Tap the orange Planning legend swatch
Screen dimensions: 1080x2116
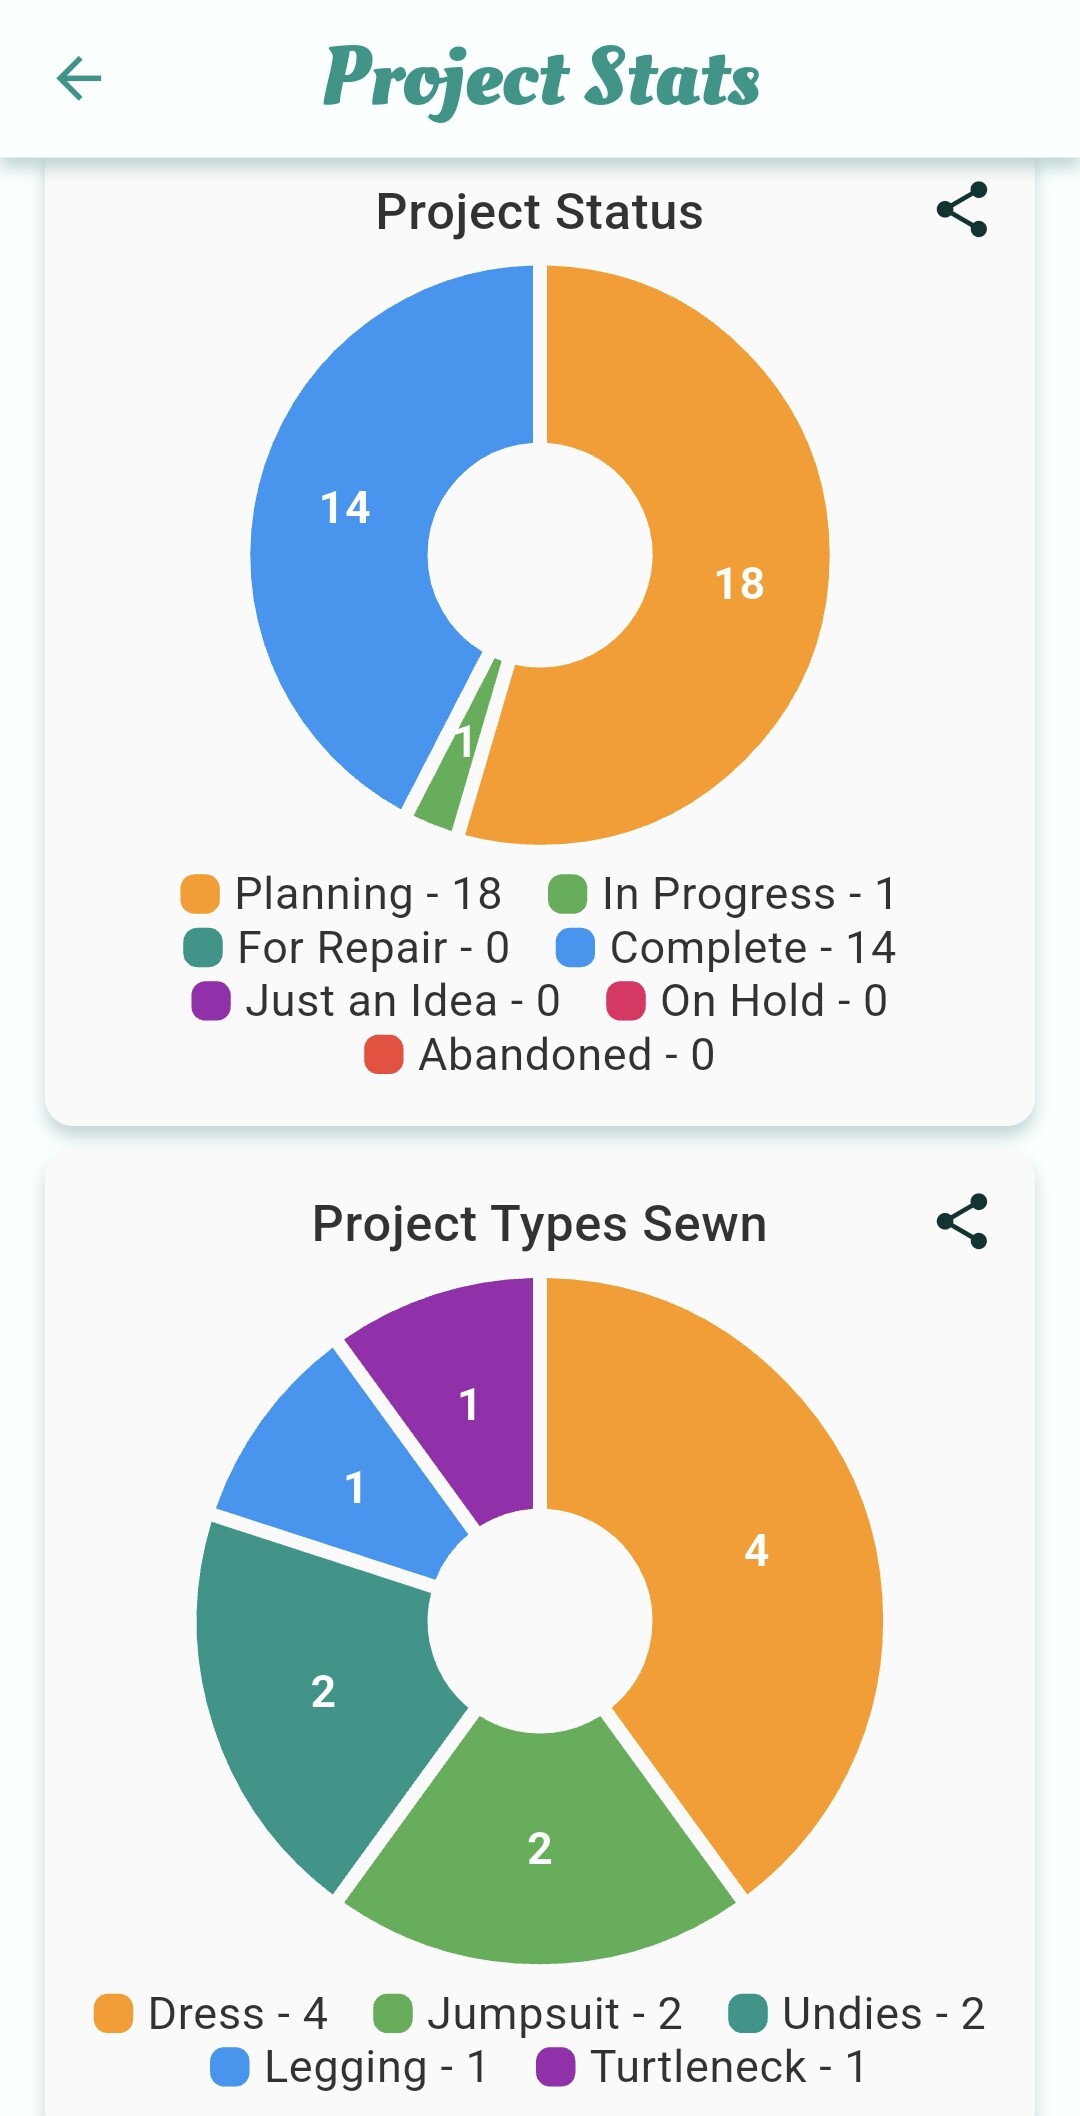200,894
